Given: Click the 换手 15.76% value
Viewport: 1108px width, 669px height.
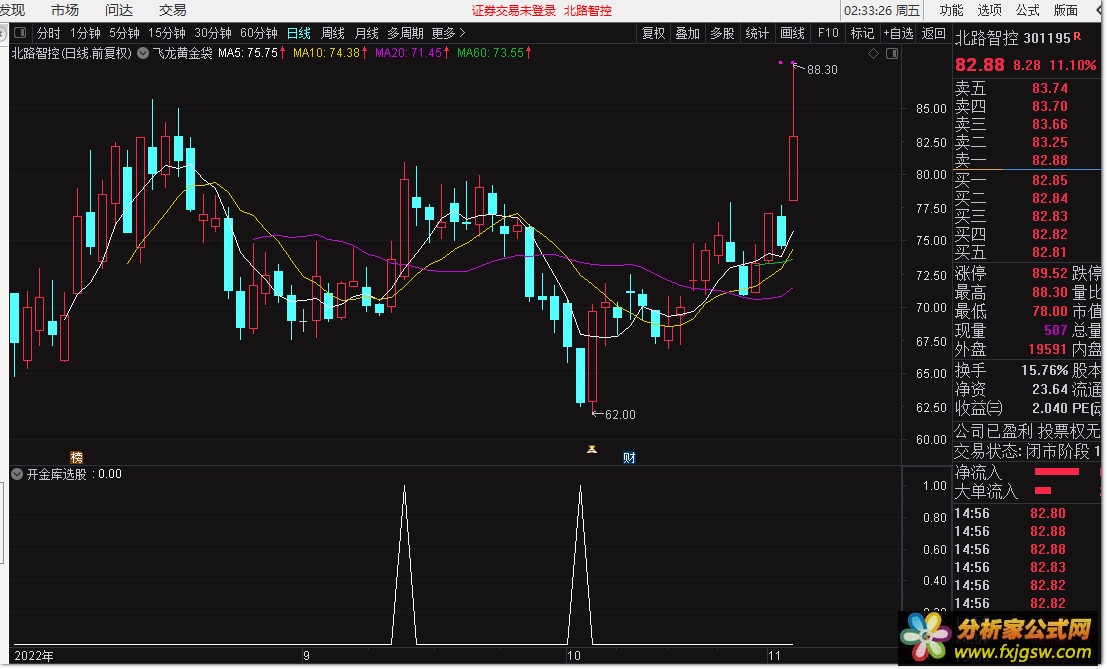Looking at the screenshot, I should click(x=1044, y=370).
